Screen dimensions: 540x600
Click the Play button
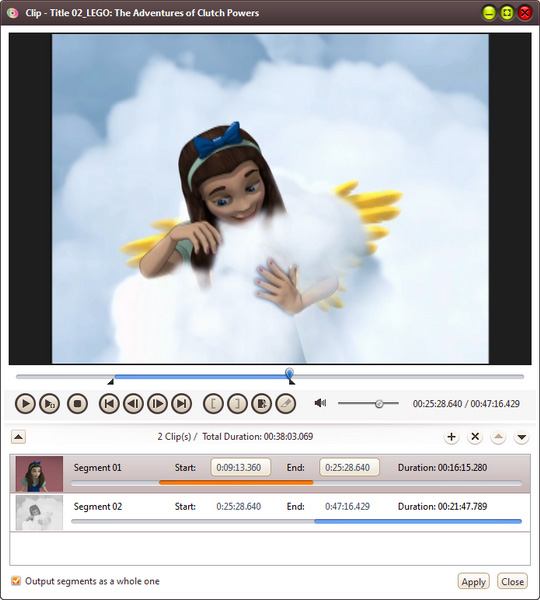25,403
